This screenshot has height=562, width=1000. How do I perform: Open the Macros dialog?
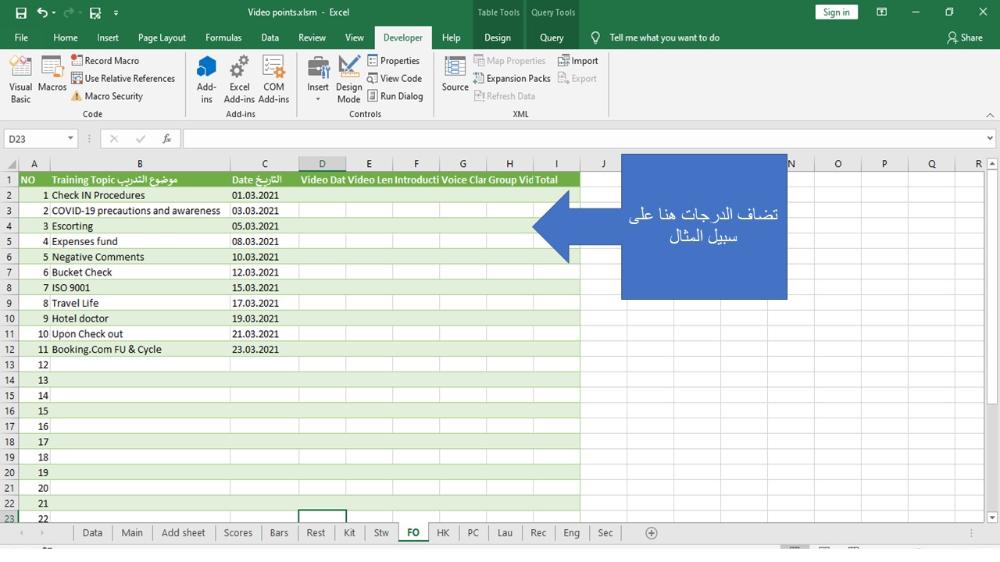pos(52,74)
